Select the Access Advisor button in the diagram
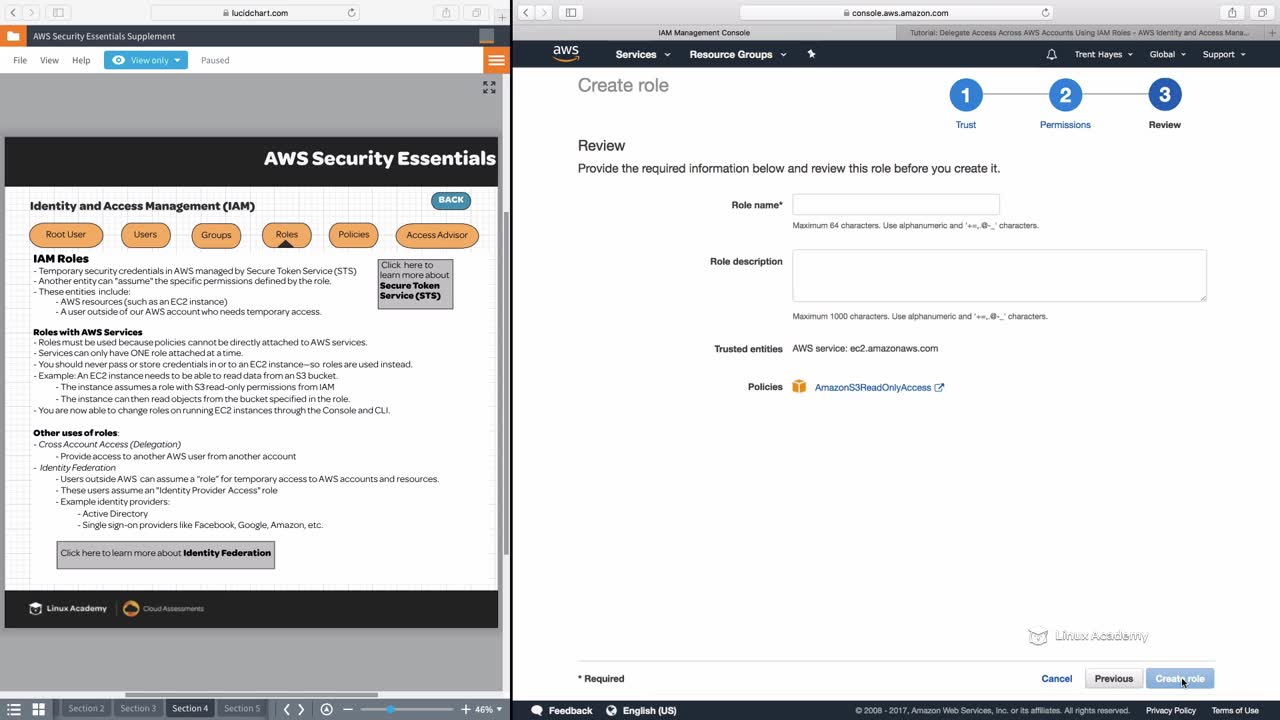 [x=437, y=235]
